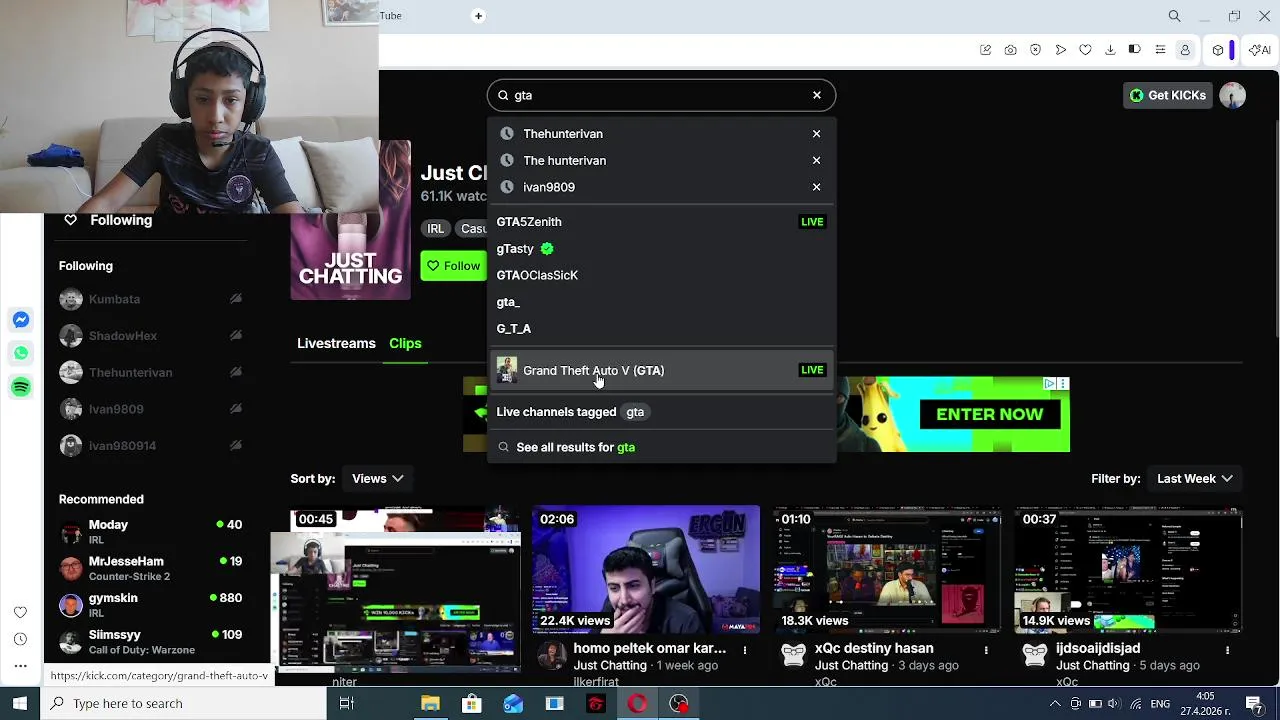This screenshot has height=720, width=1280.
Task: Focus the gta search input field
Action: tap(660, 95)
